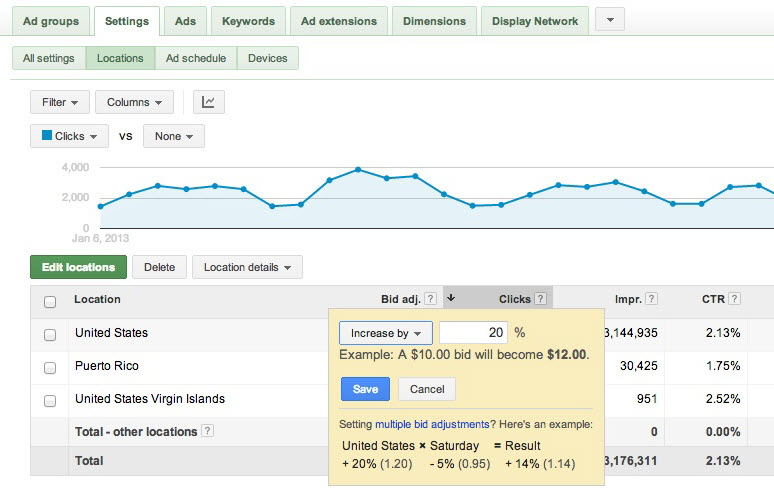This screenshot has height=499, width=774.
Task: Click the blue Clicks metric color swatch
Action: click(x=46, y=135)
